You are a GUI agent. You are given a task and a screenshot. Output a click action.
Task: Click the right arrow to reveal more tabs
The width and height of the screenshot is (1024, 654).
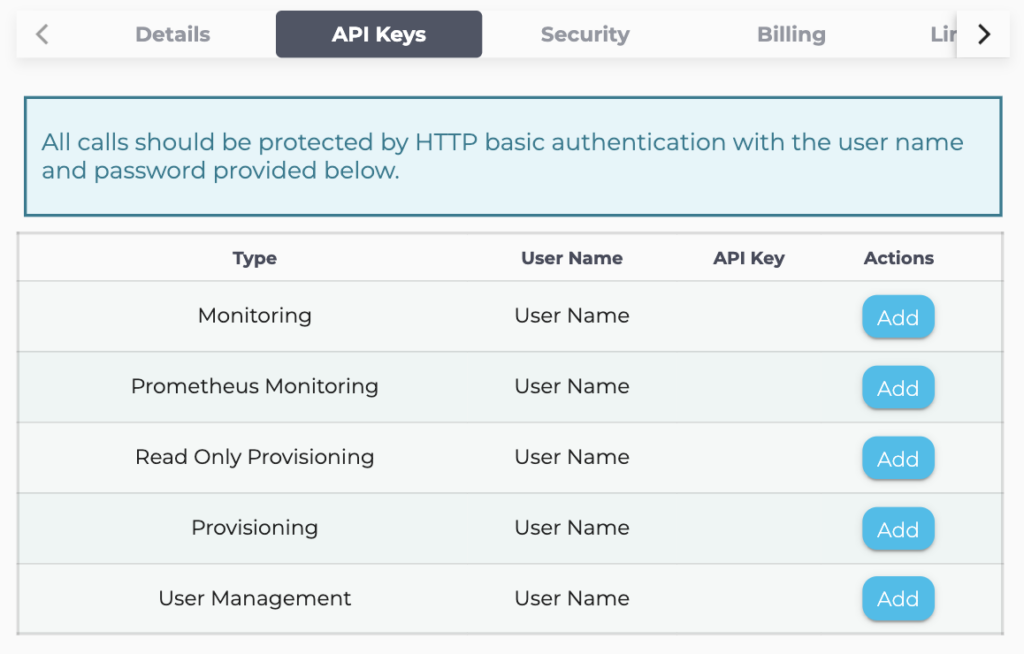tap(983, 33)
